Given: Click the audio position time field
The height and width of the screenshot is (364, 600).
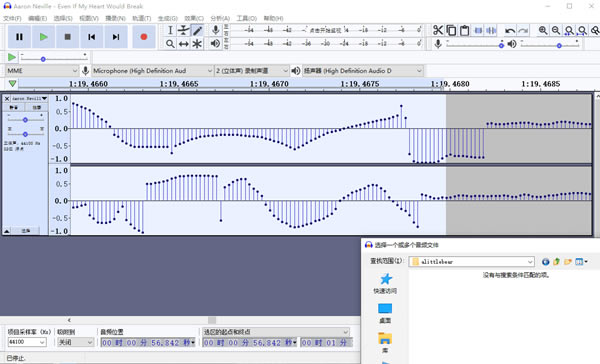Looking at the screenshot, I should [148, 343].
